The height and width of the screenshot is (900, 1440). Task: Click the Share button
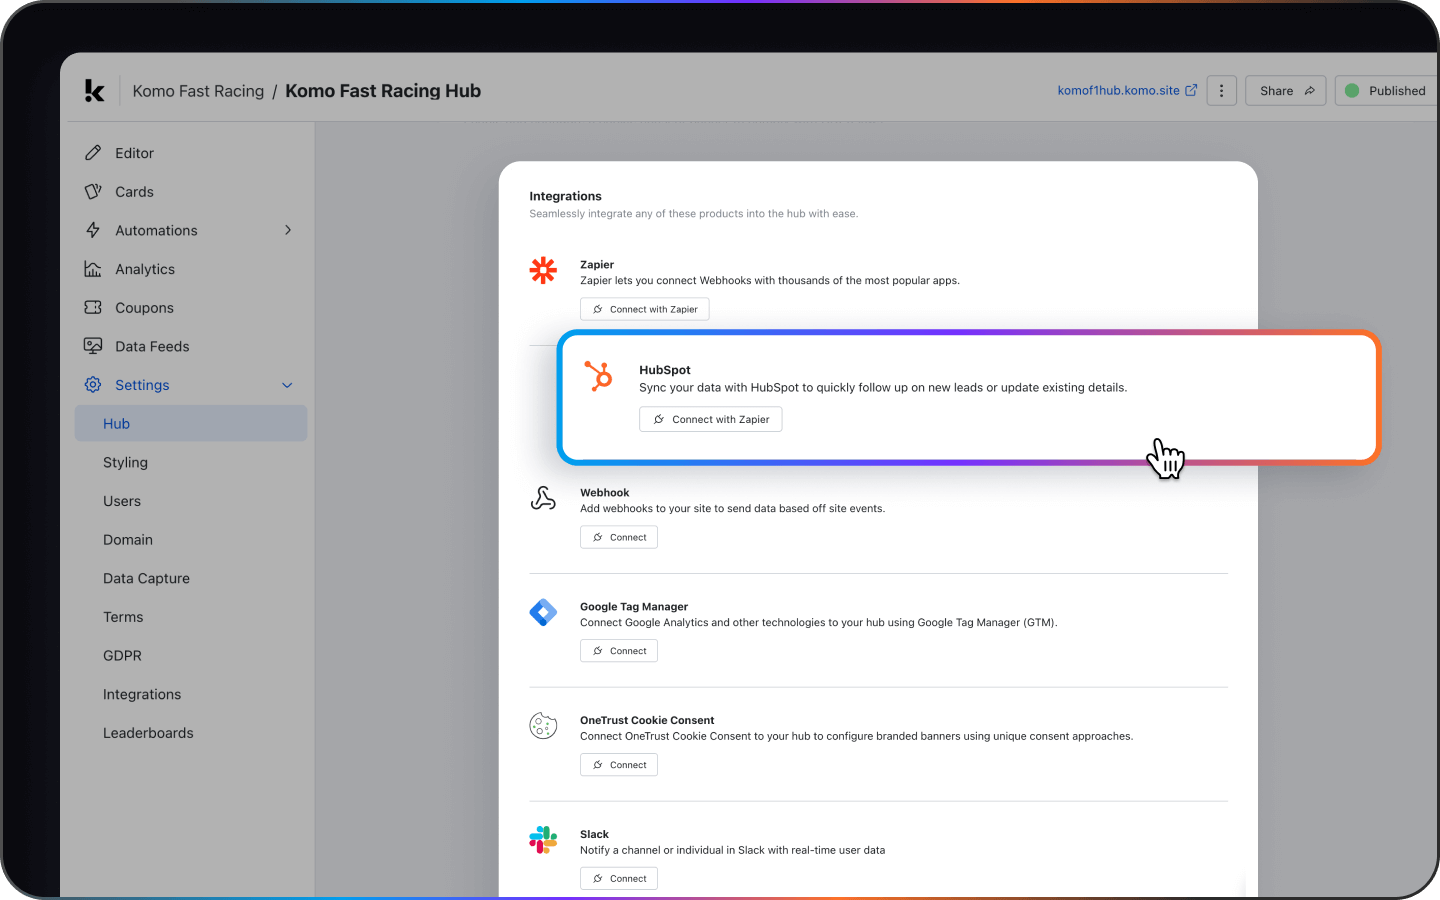[1286, 90]
